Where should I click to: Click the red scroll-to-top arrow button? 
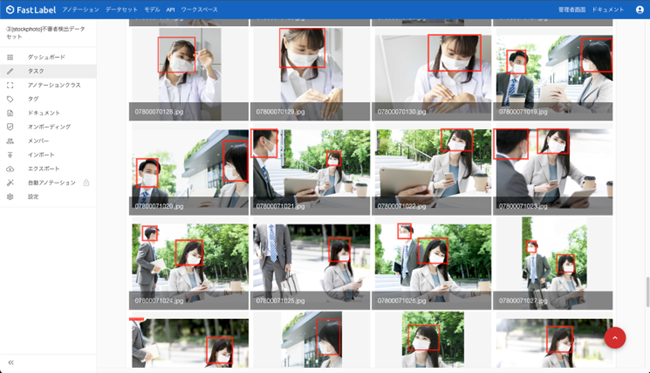click(615, 338)
